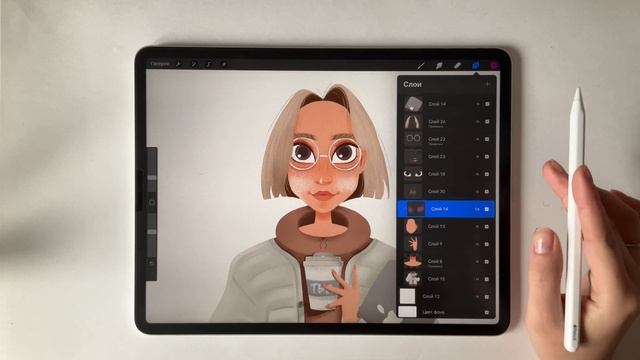The height and width of the screenshot is (360, 640).
Task: Click the opacity slider on sidebar
Action: [x=152, y=232]
